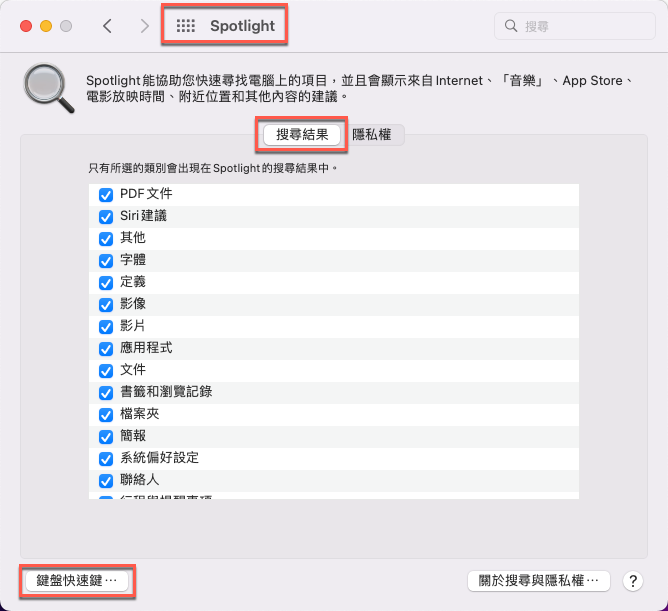Focus the 搜尋 search field
The height and width of the screenshot is (611, 668).
pyautogui.click(x=574, y=26)
